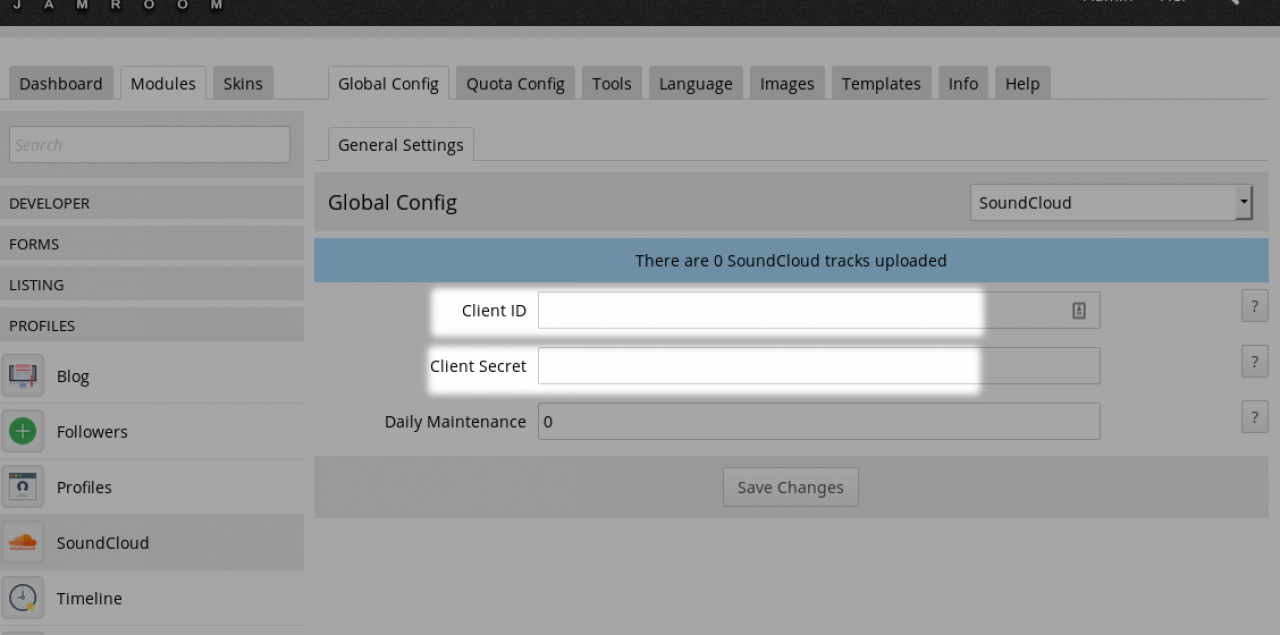
Task: Open help for Client ID setting
Action: (1254, 306)
